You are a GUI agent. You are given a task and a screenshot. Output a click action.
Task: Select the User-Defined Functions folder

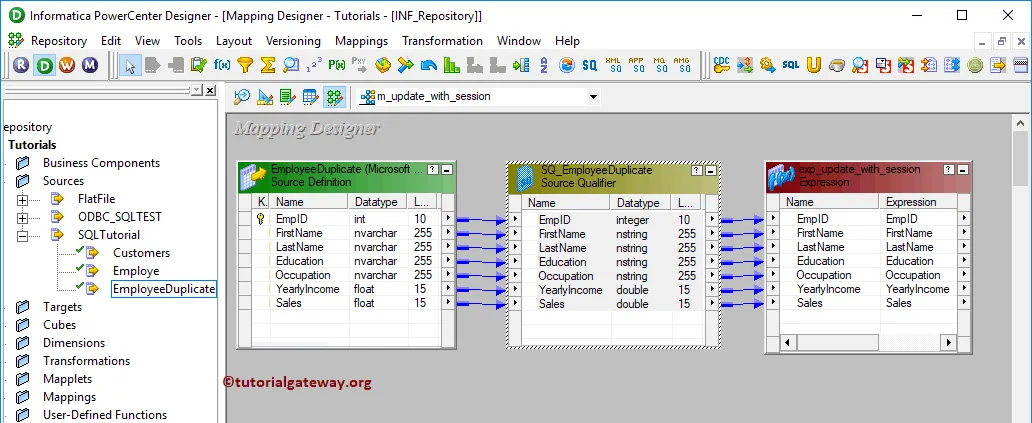105,415
